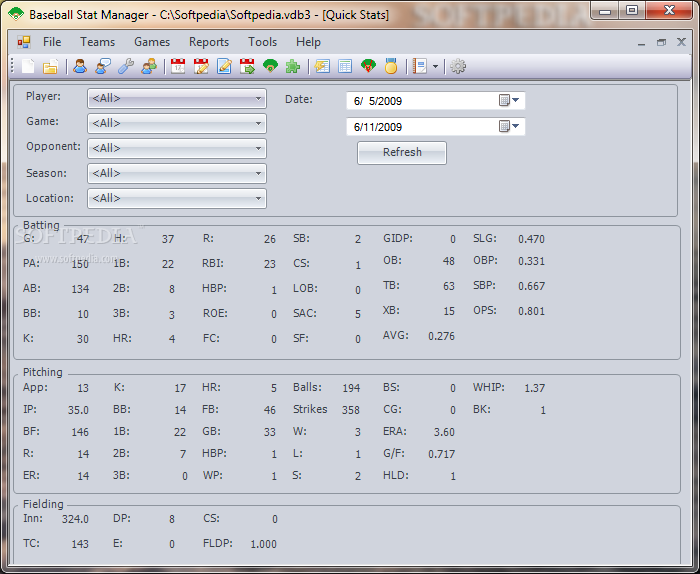Click the wrench tool icon
Image resolution: width=700 pixels, height=574 pixels.
(126, 67)
